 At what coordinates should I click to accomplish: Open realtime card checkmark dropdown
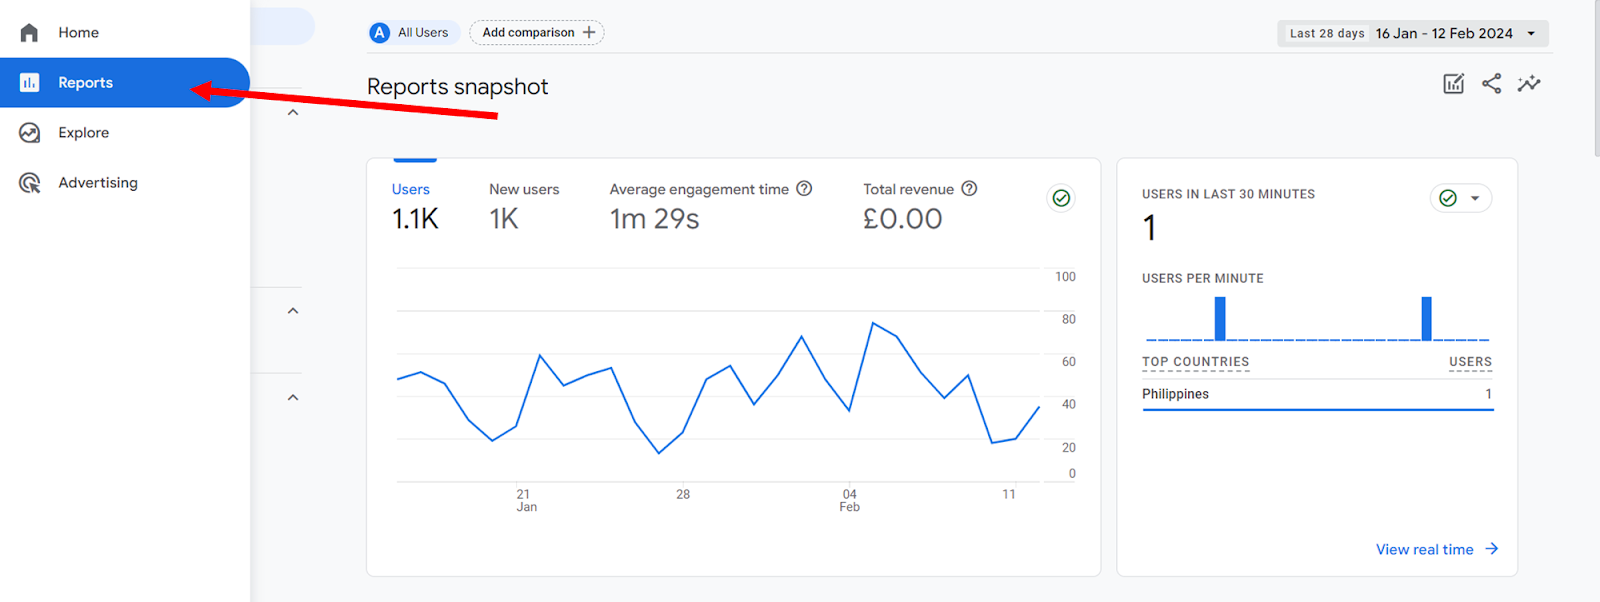(x=1460, y=198)
